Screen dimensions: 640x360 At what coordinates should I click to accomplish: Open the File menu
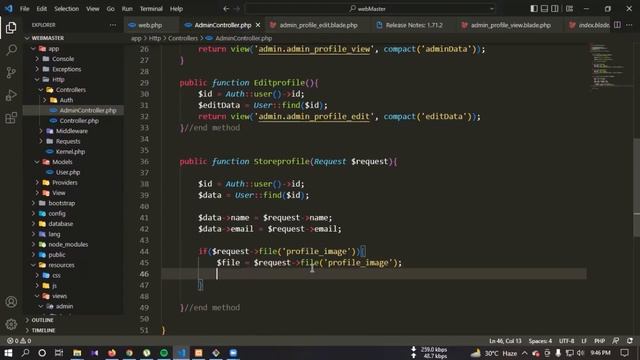(x=24, y=9)
